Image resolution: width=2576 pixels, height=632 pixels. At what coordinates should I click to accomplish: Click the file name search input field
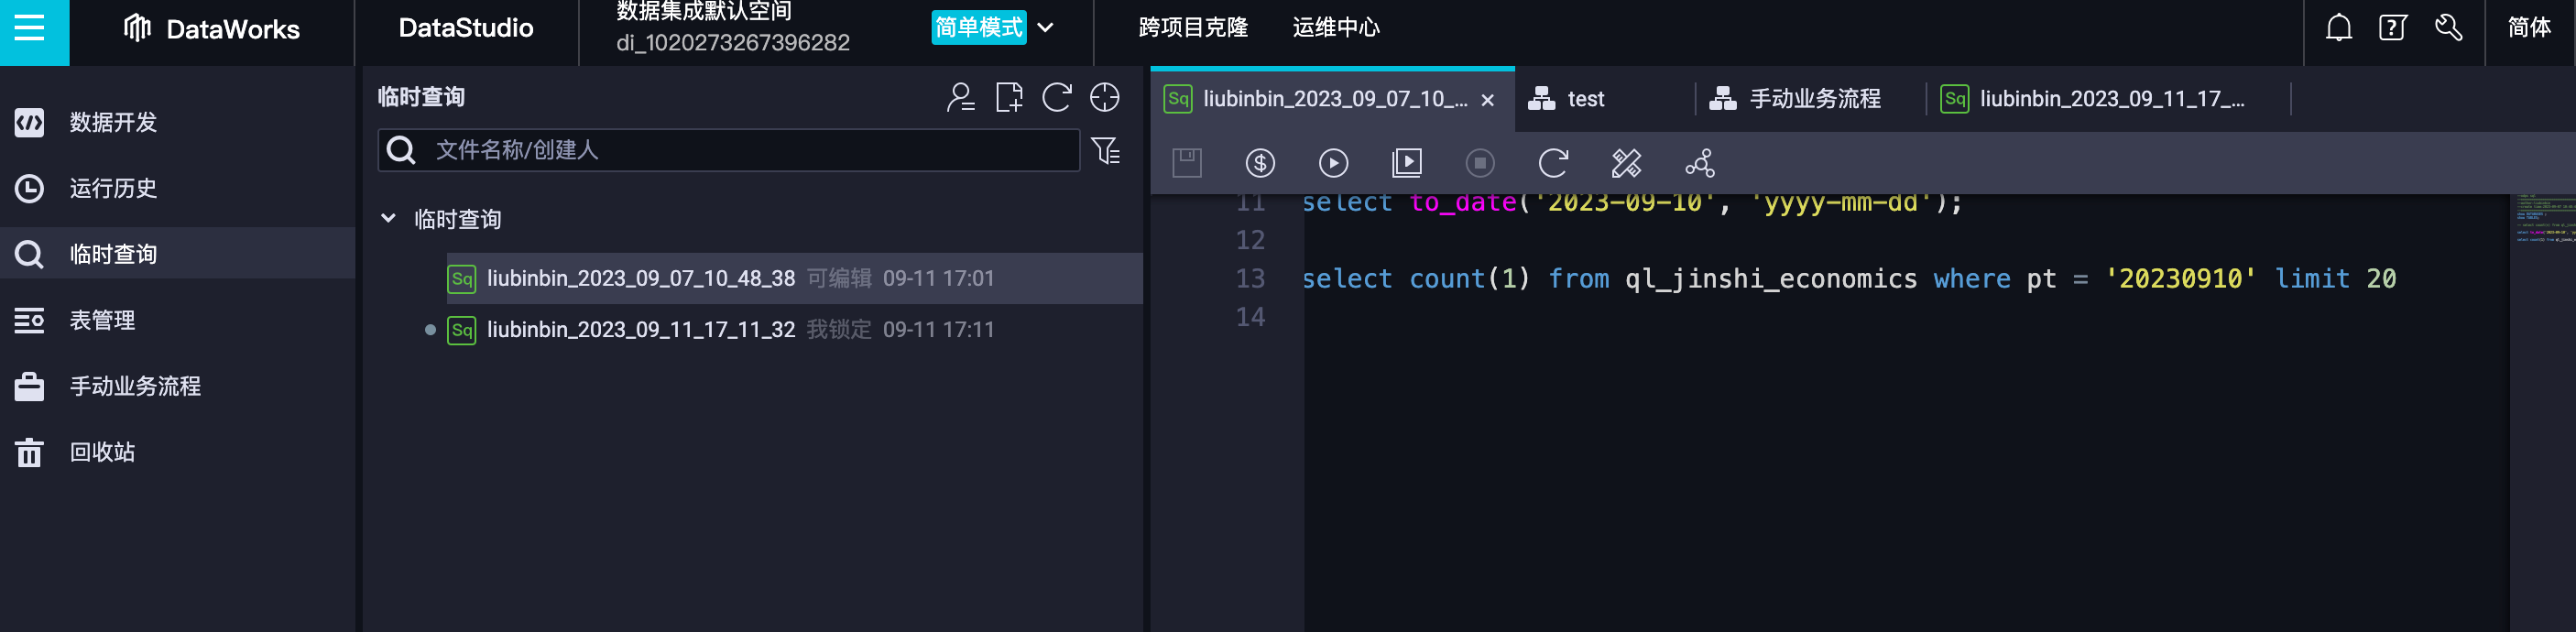pyautogui.click(x=750, y=151)
